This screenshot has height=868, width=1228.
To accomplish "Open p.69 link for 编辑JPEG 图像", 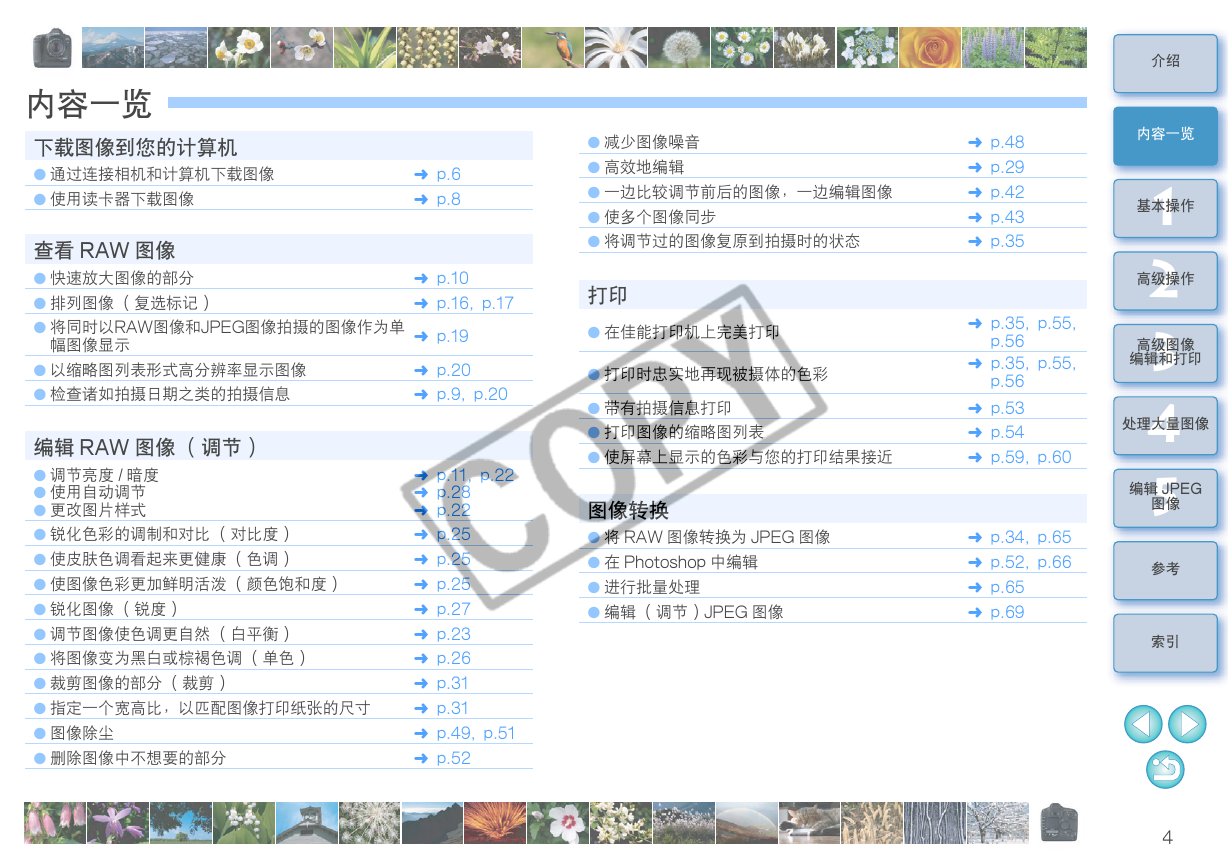I will point(1007,612).
